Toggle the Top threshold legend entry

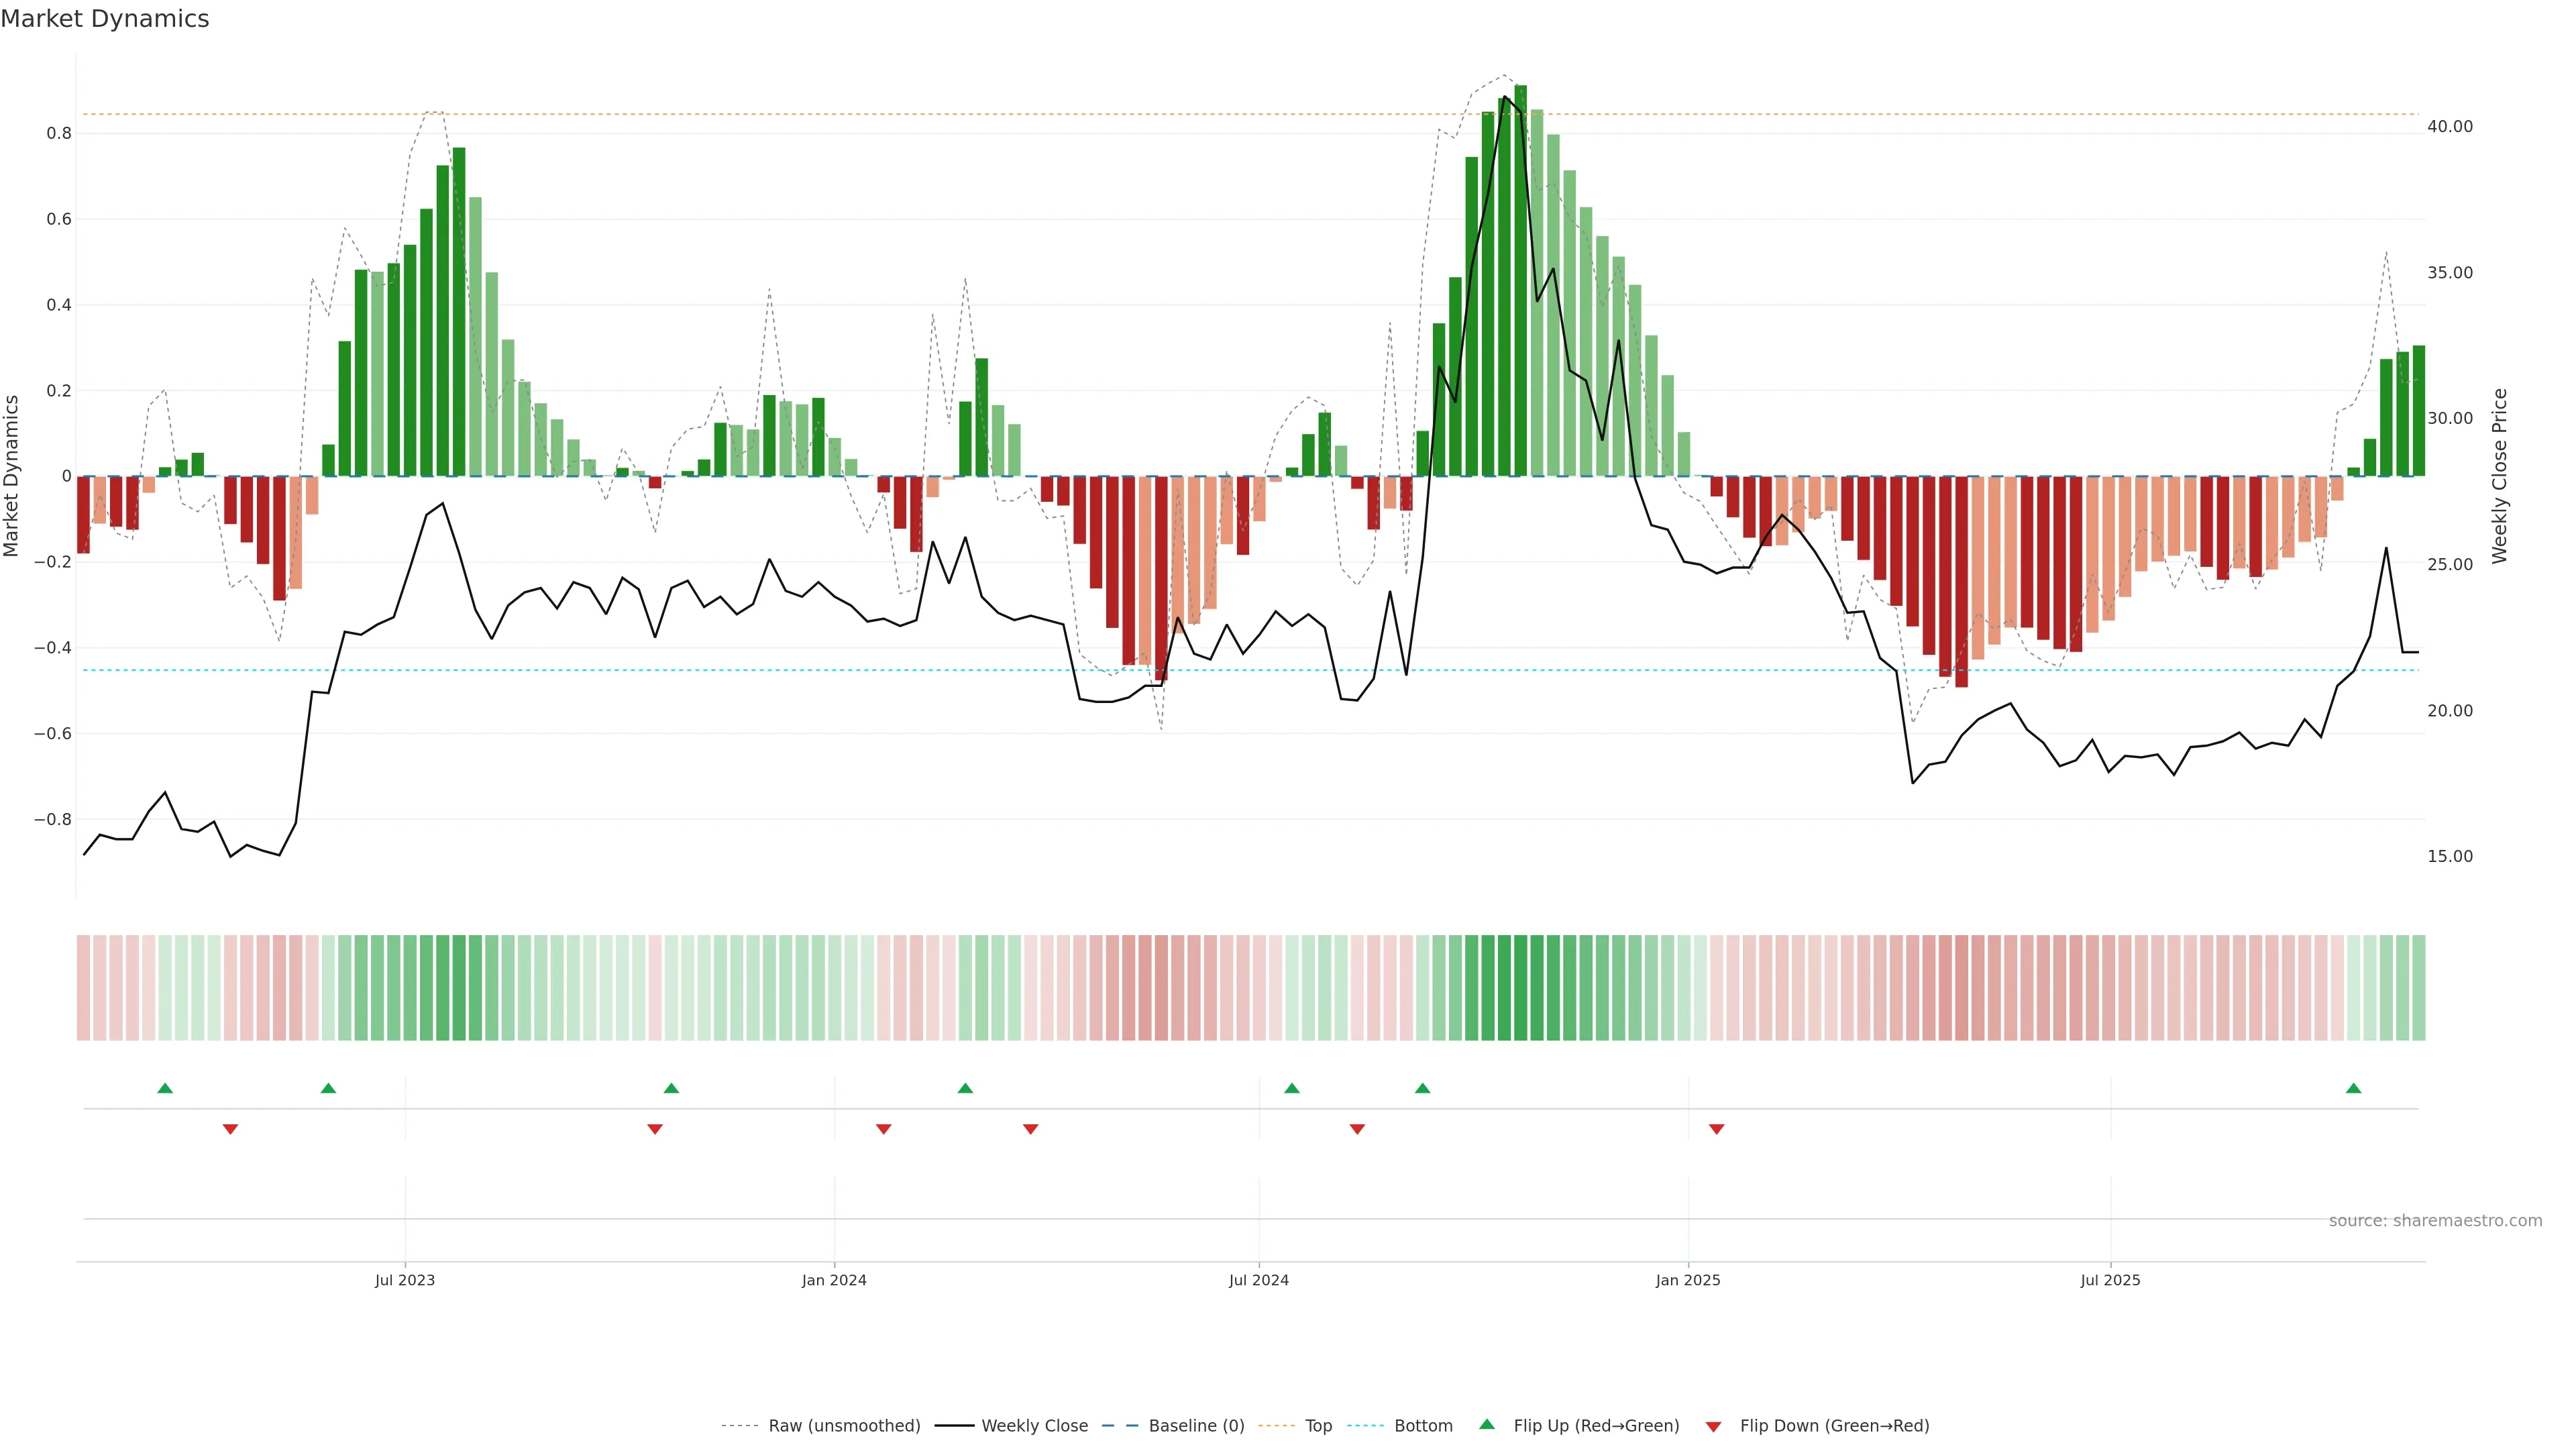click(x=1318, y=1426)
